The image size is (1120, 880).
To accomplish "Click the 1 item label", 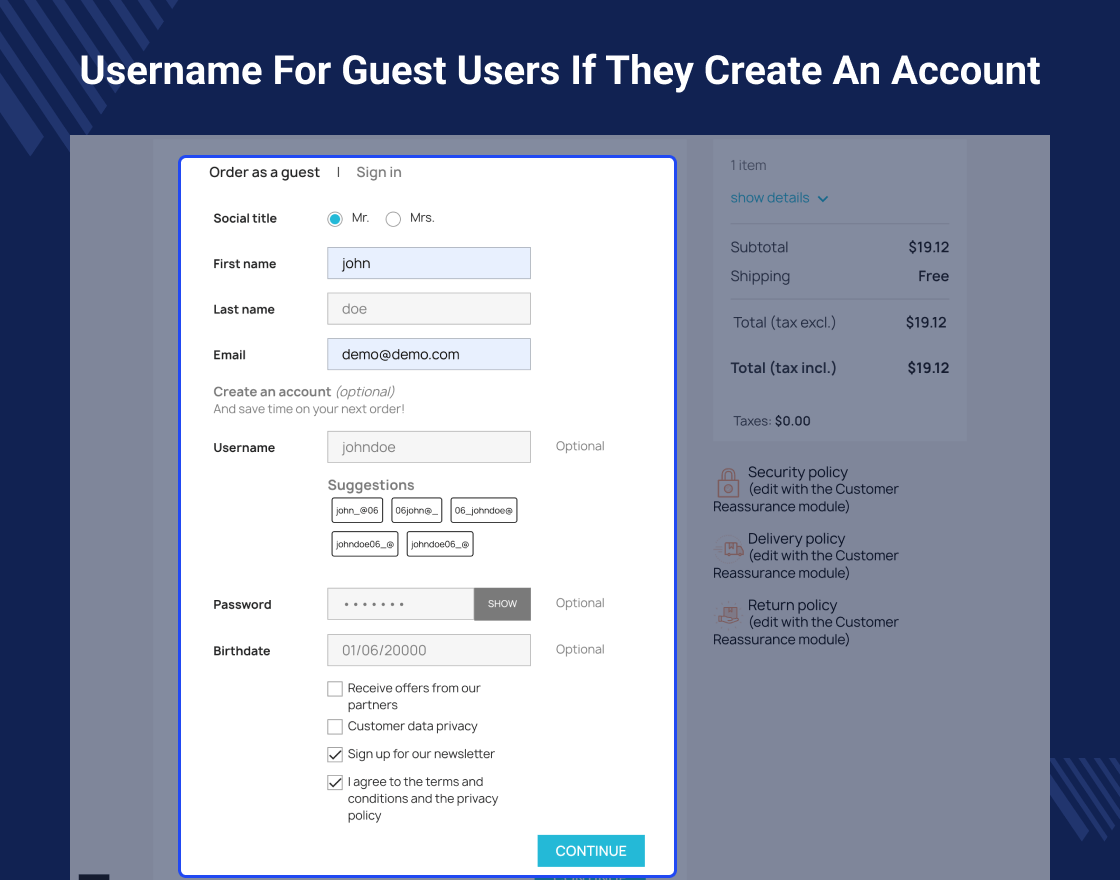I will [x=748, y=165].
